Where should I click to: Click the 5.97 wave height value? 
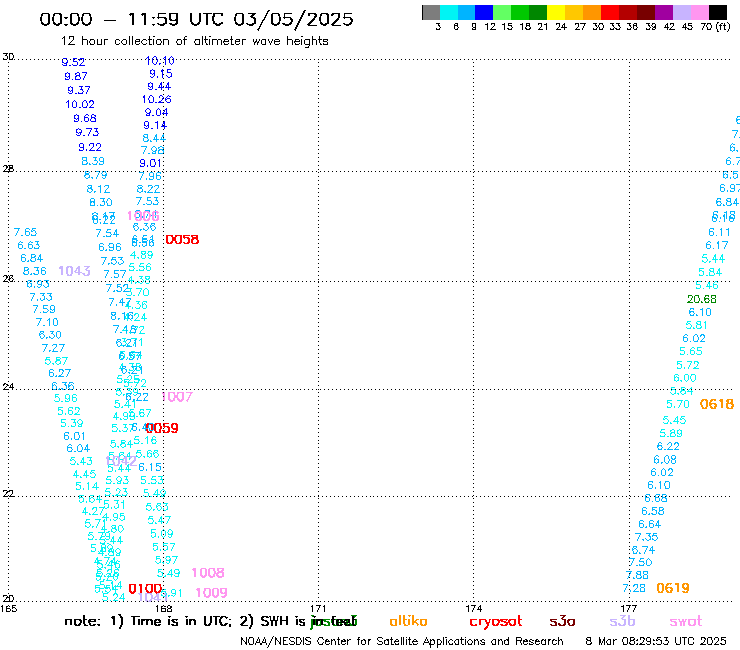pos(166,560)
